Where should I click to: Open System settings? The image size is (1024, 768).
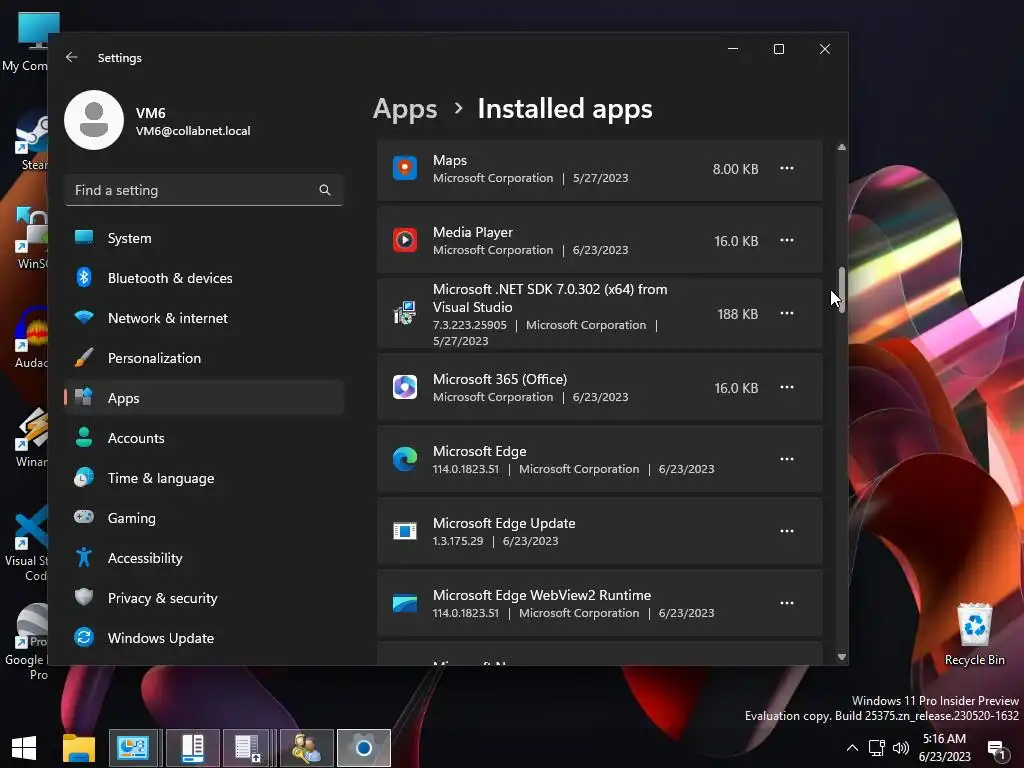204,238
